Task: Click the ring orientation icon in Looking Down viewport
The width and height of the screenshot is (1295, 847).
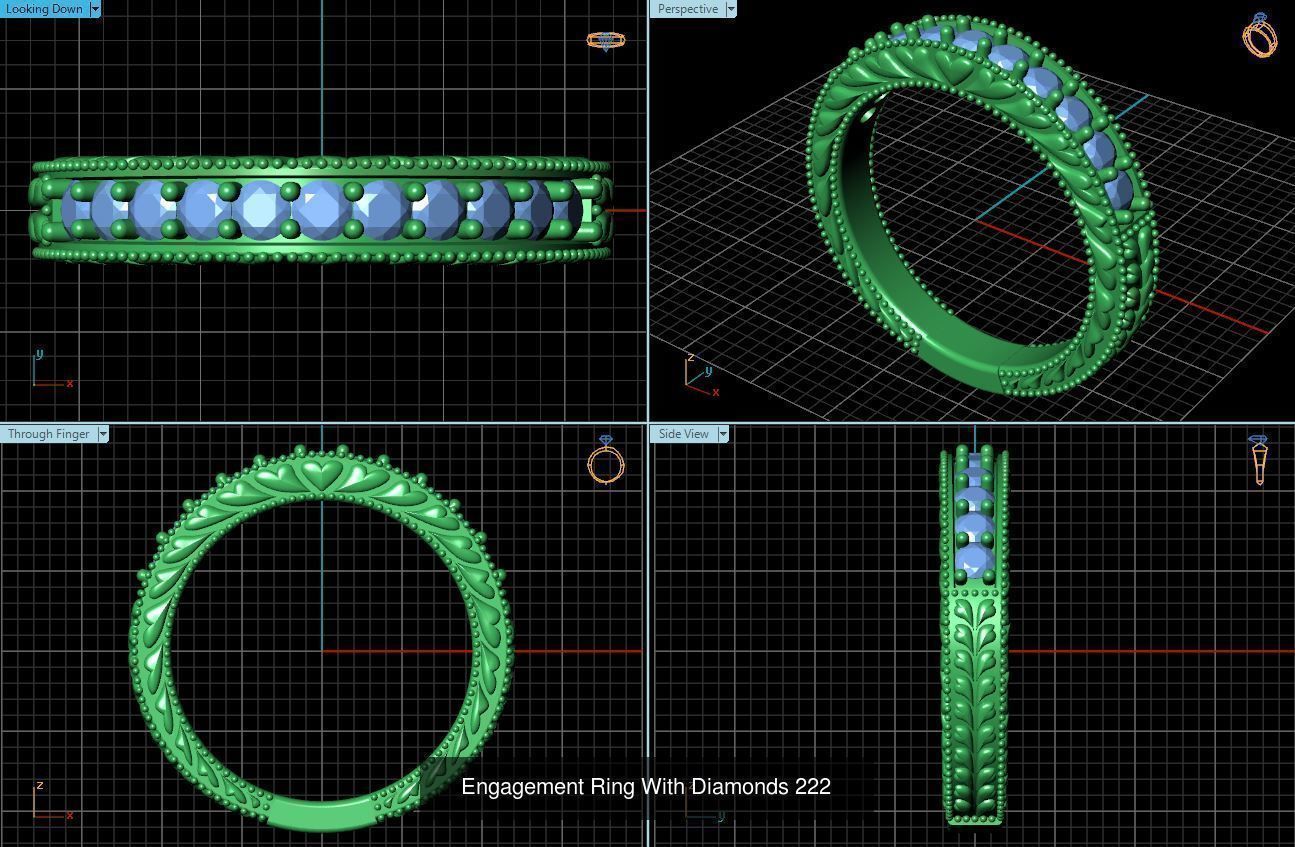Action: click(x=604, y=40)
